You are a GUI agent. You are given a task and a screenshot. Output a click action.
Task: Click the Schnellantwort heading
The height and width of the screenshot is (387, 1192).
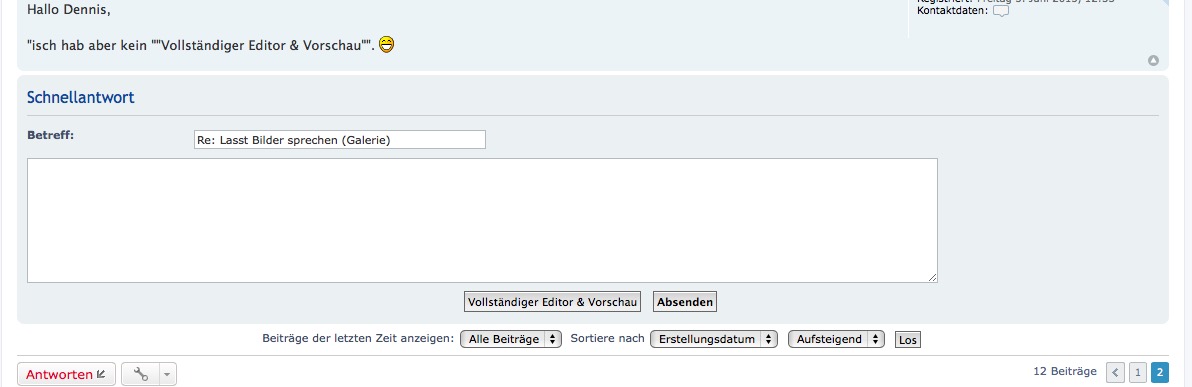(81, 97)
